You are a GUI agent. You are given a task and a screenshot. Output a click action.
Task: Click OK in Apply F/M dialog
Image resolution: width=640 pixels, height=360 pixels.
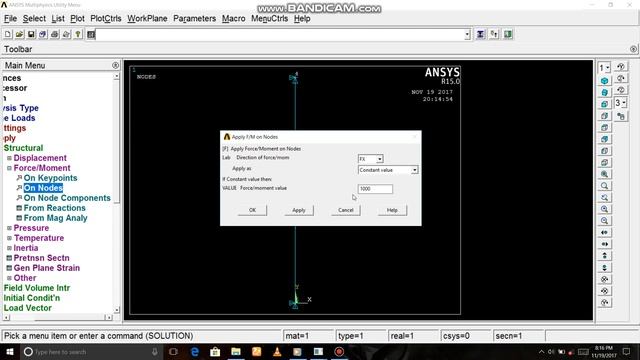[252, 210]
